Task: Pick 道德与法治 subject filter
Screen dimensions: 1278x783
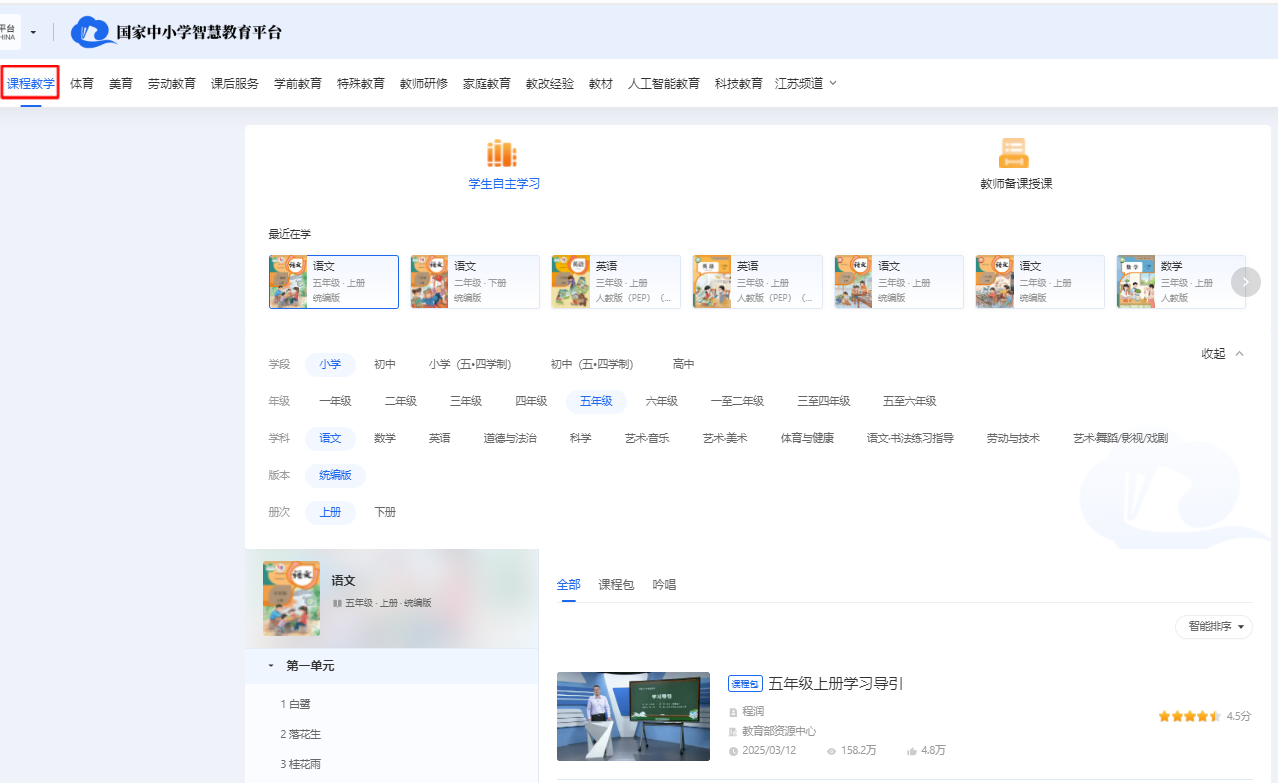Action: tap(510, 438)
